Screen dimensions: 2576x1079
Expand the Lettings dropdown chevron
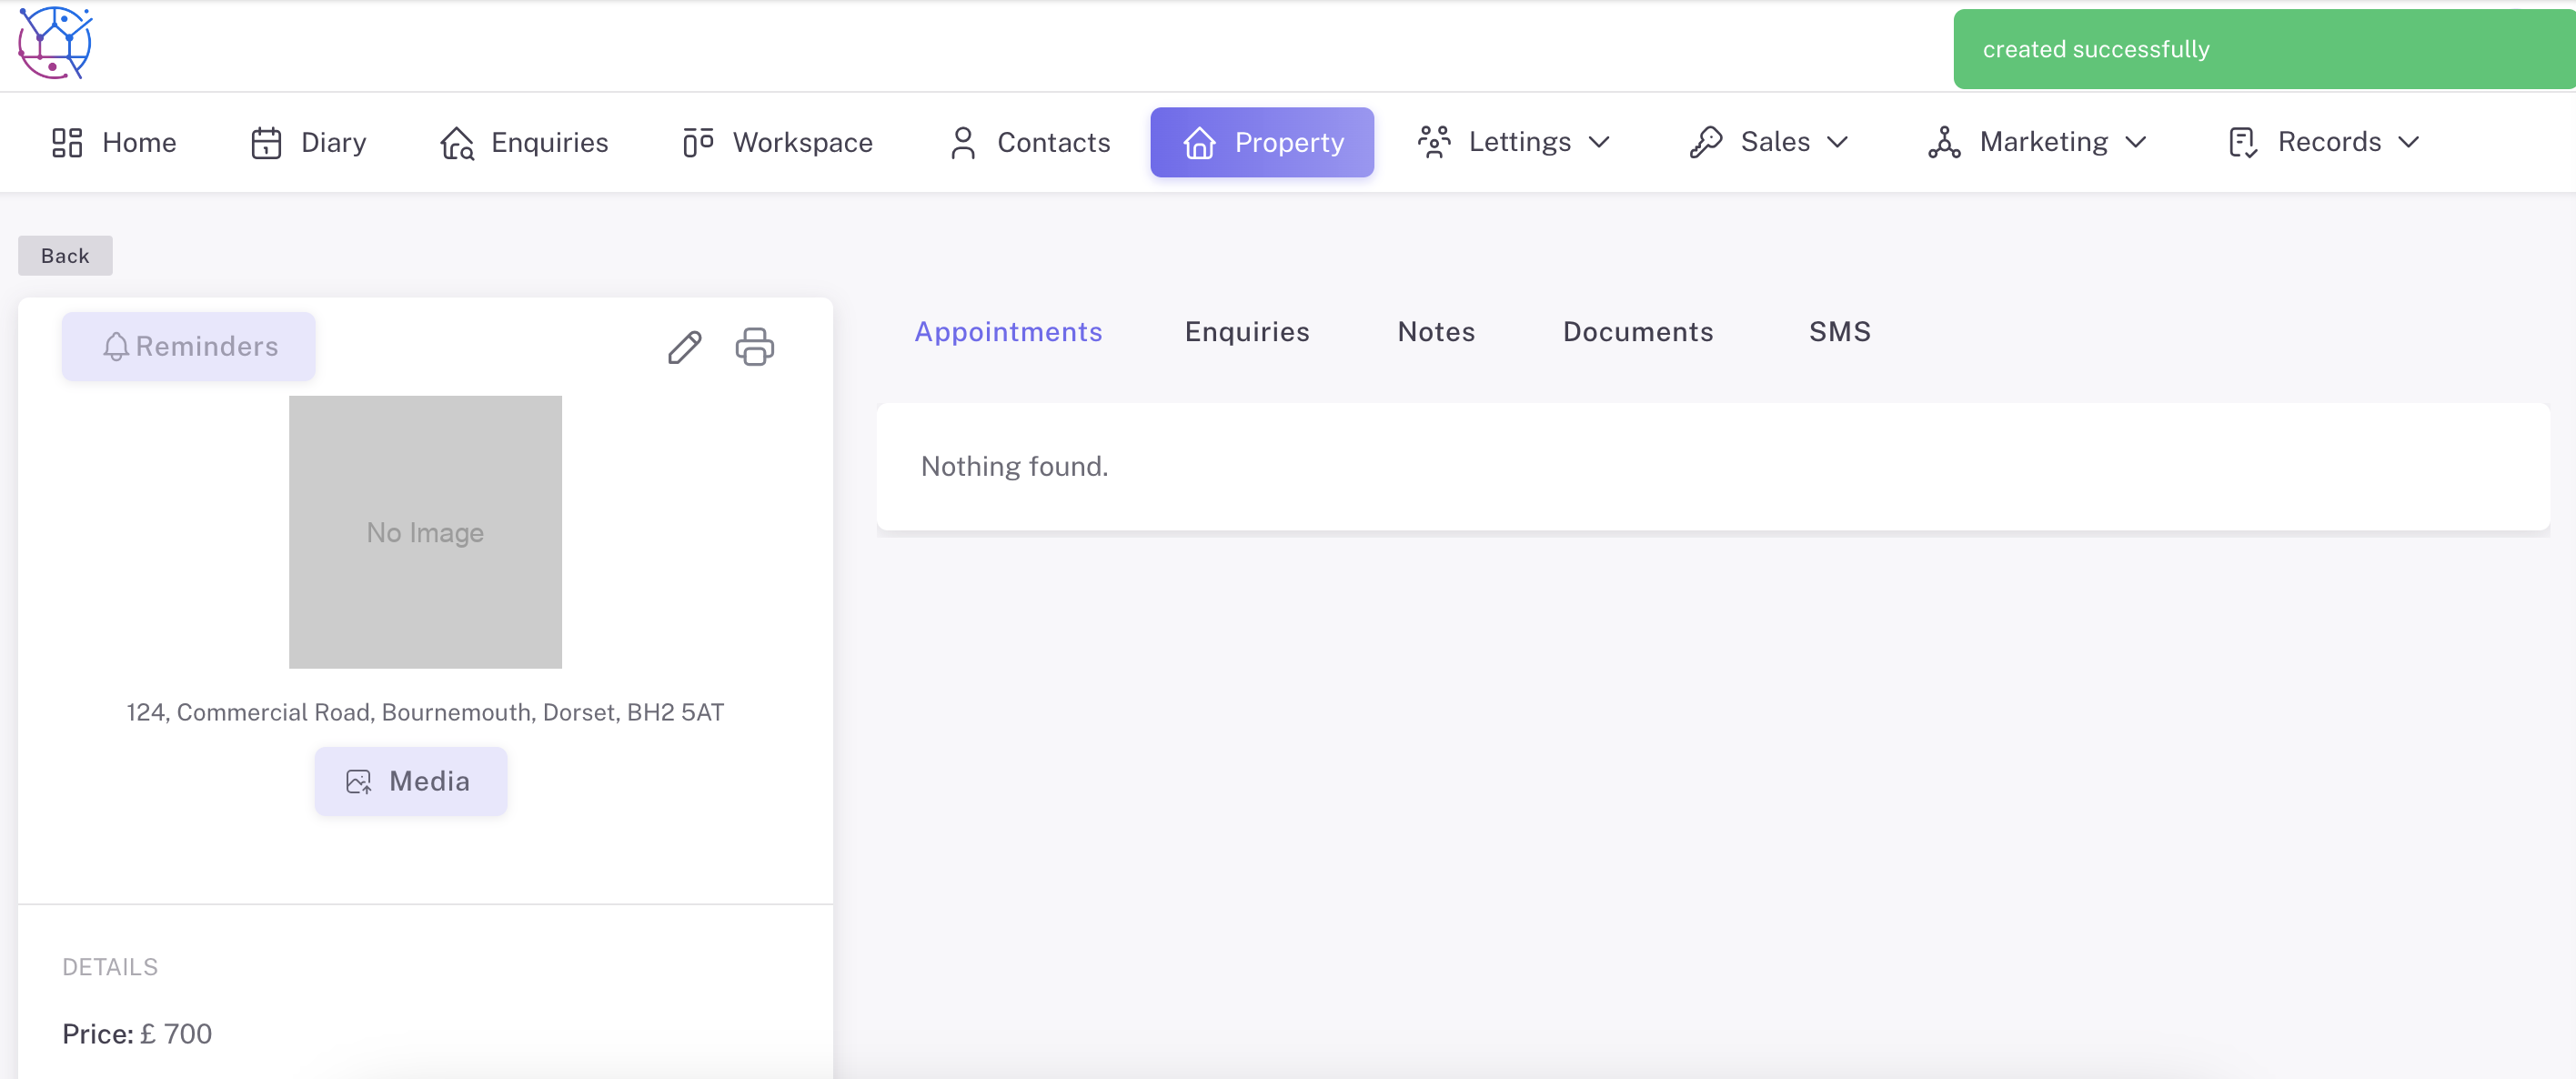[1598, 142]
